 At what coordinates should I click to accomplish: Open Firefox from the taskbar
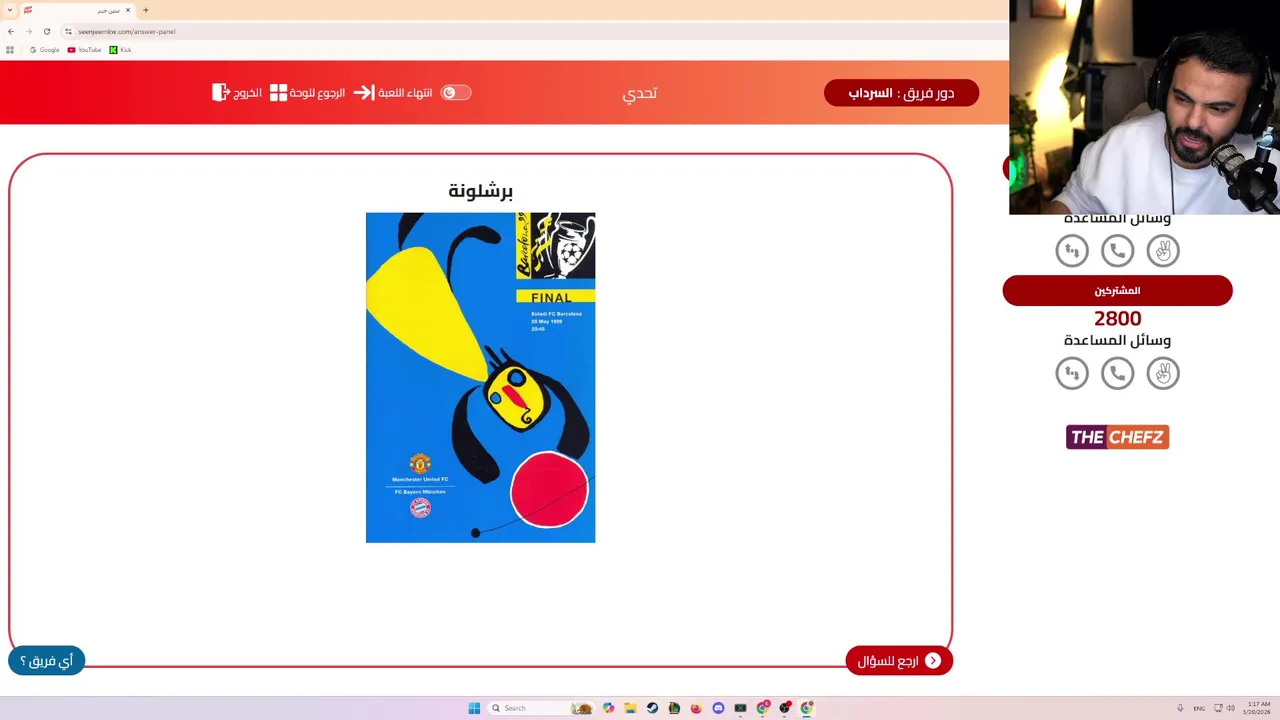coord(696,708)
